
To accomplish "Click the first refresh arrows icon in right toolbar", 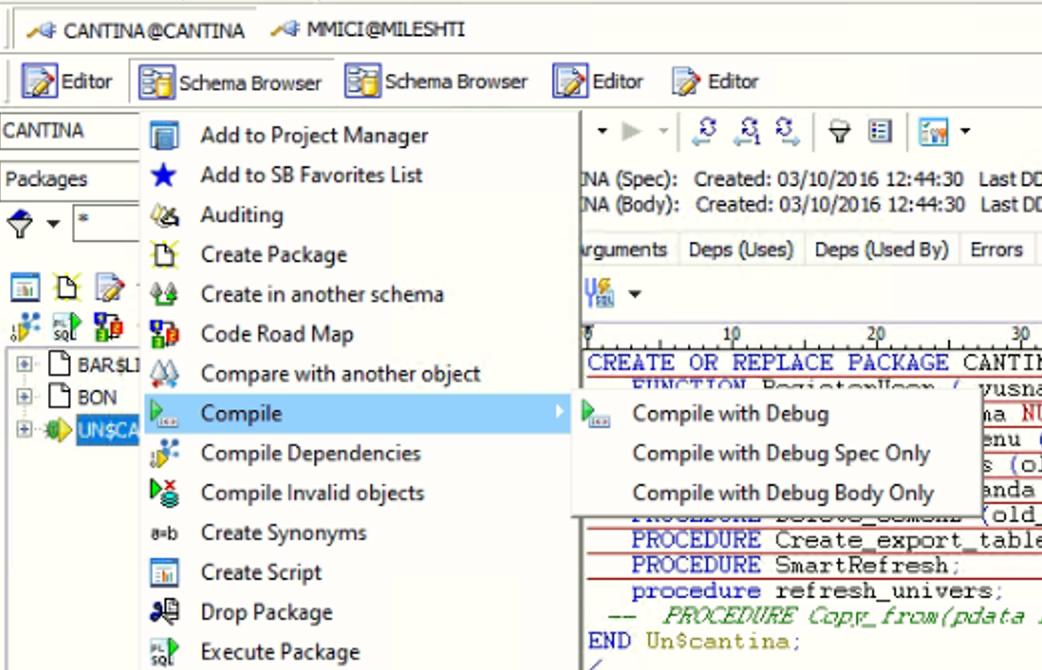I will click(705, 131).
